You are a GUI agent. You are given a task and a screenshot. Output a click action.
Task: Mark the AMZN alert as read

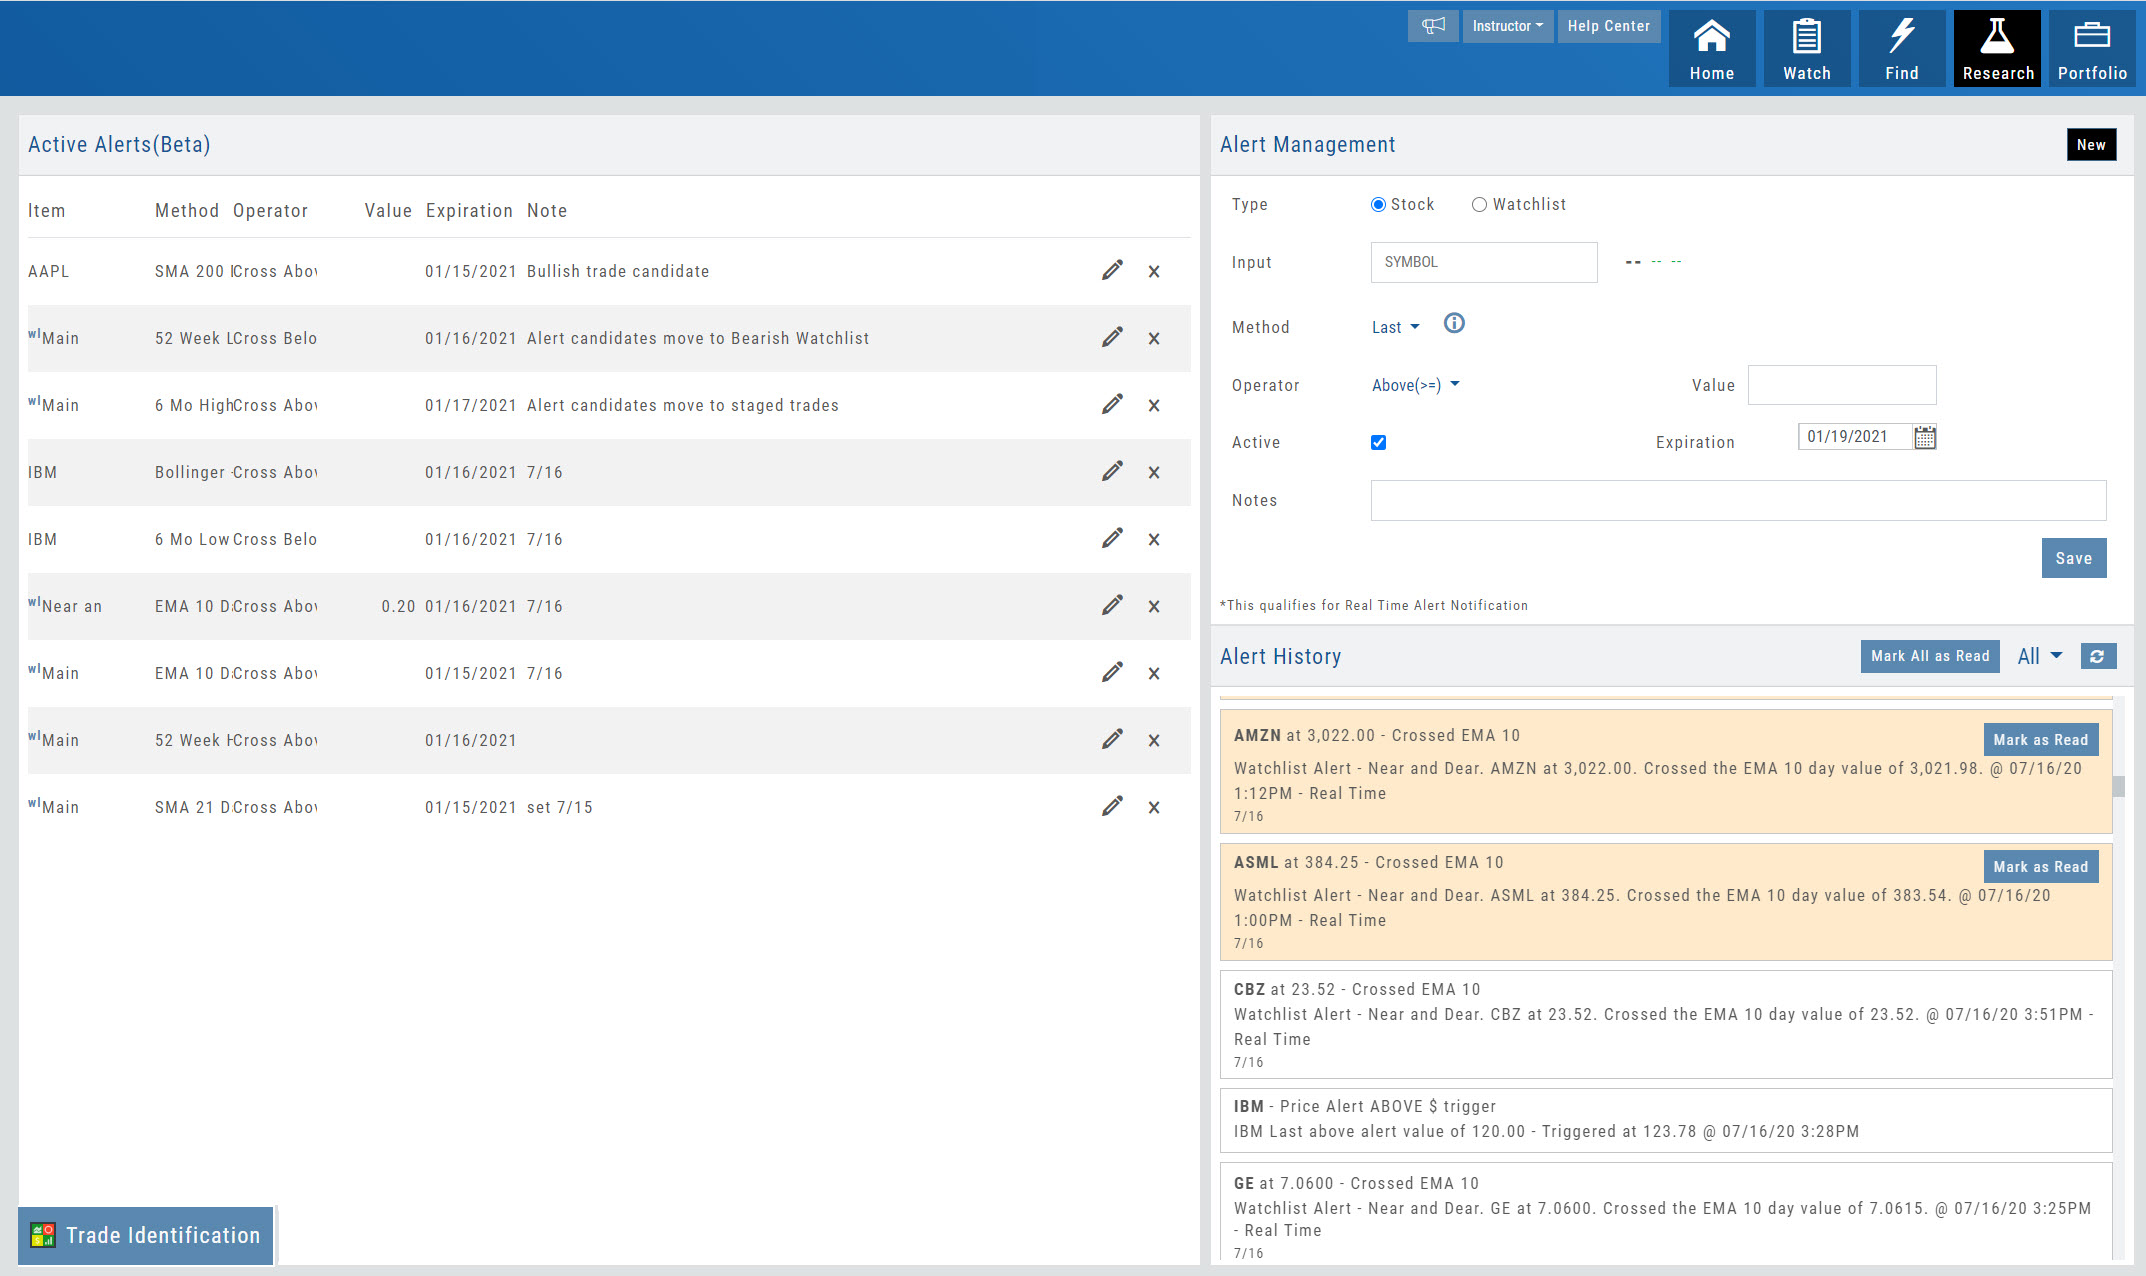2040,740
